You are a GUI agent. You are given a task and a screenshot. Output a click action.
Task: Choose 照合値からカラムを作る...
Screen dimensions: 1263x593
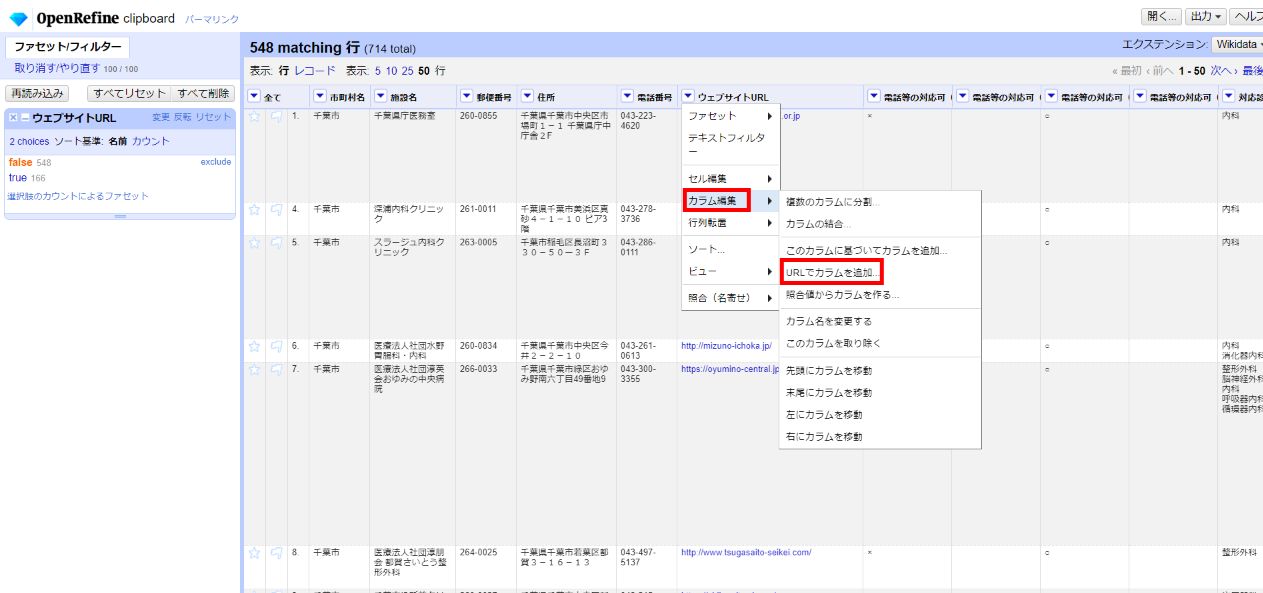[880, 295]
